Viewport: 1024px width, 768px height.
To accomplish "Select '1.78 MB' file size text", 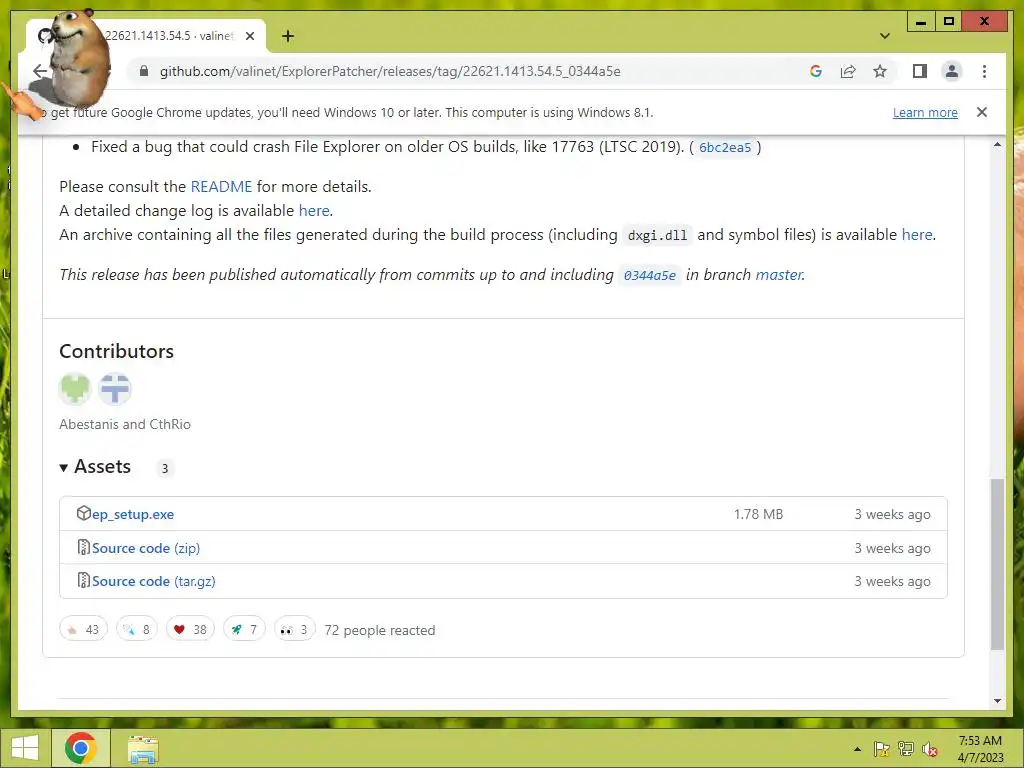I will coord(758,514).
